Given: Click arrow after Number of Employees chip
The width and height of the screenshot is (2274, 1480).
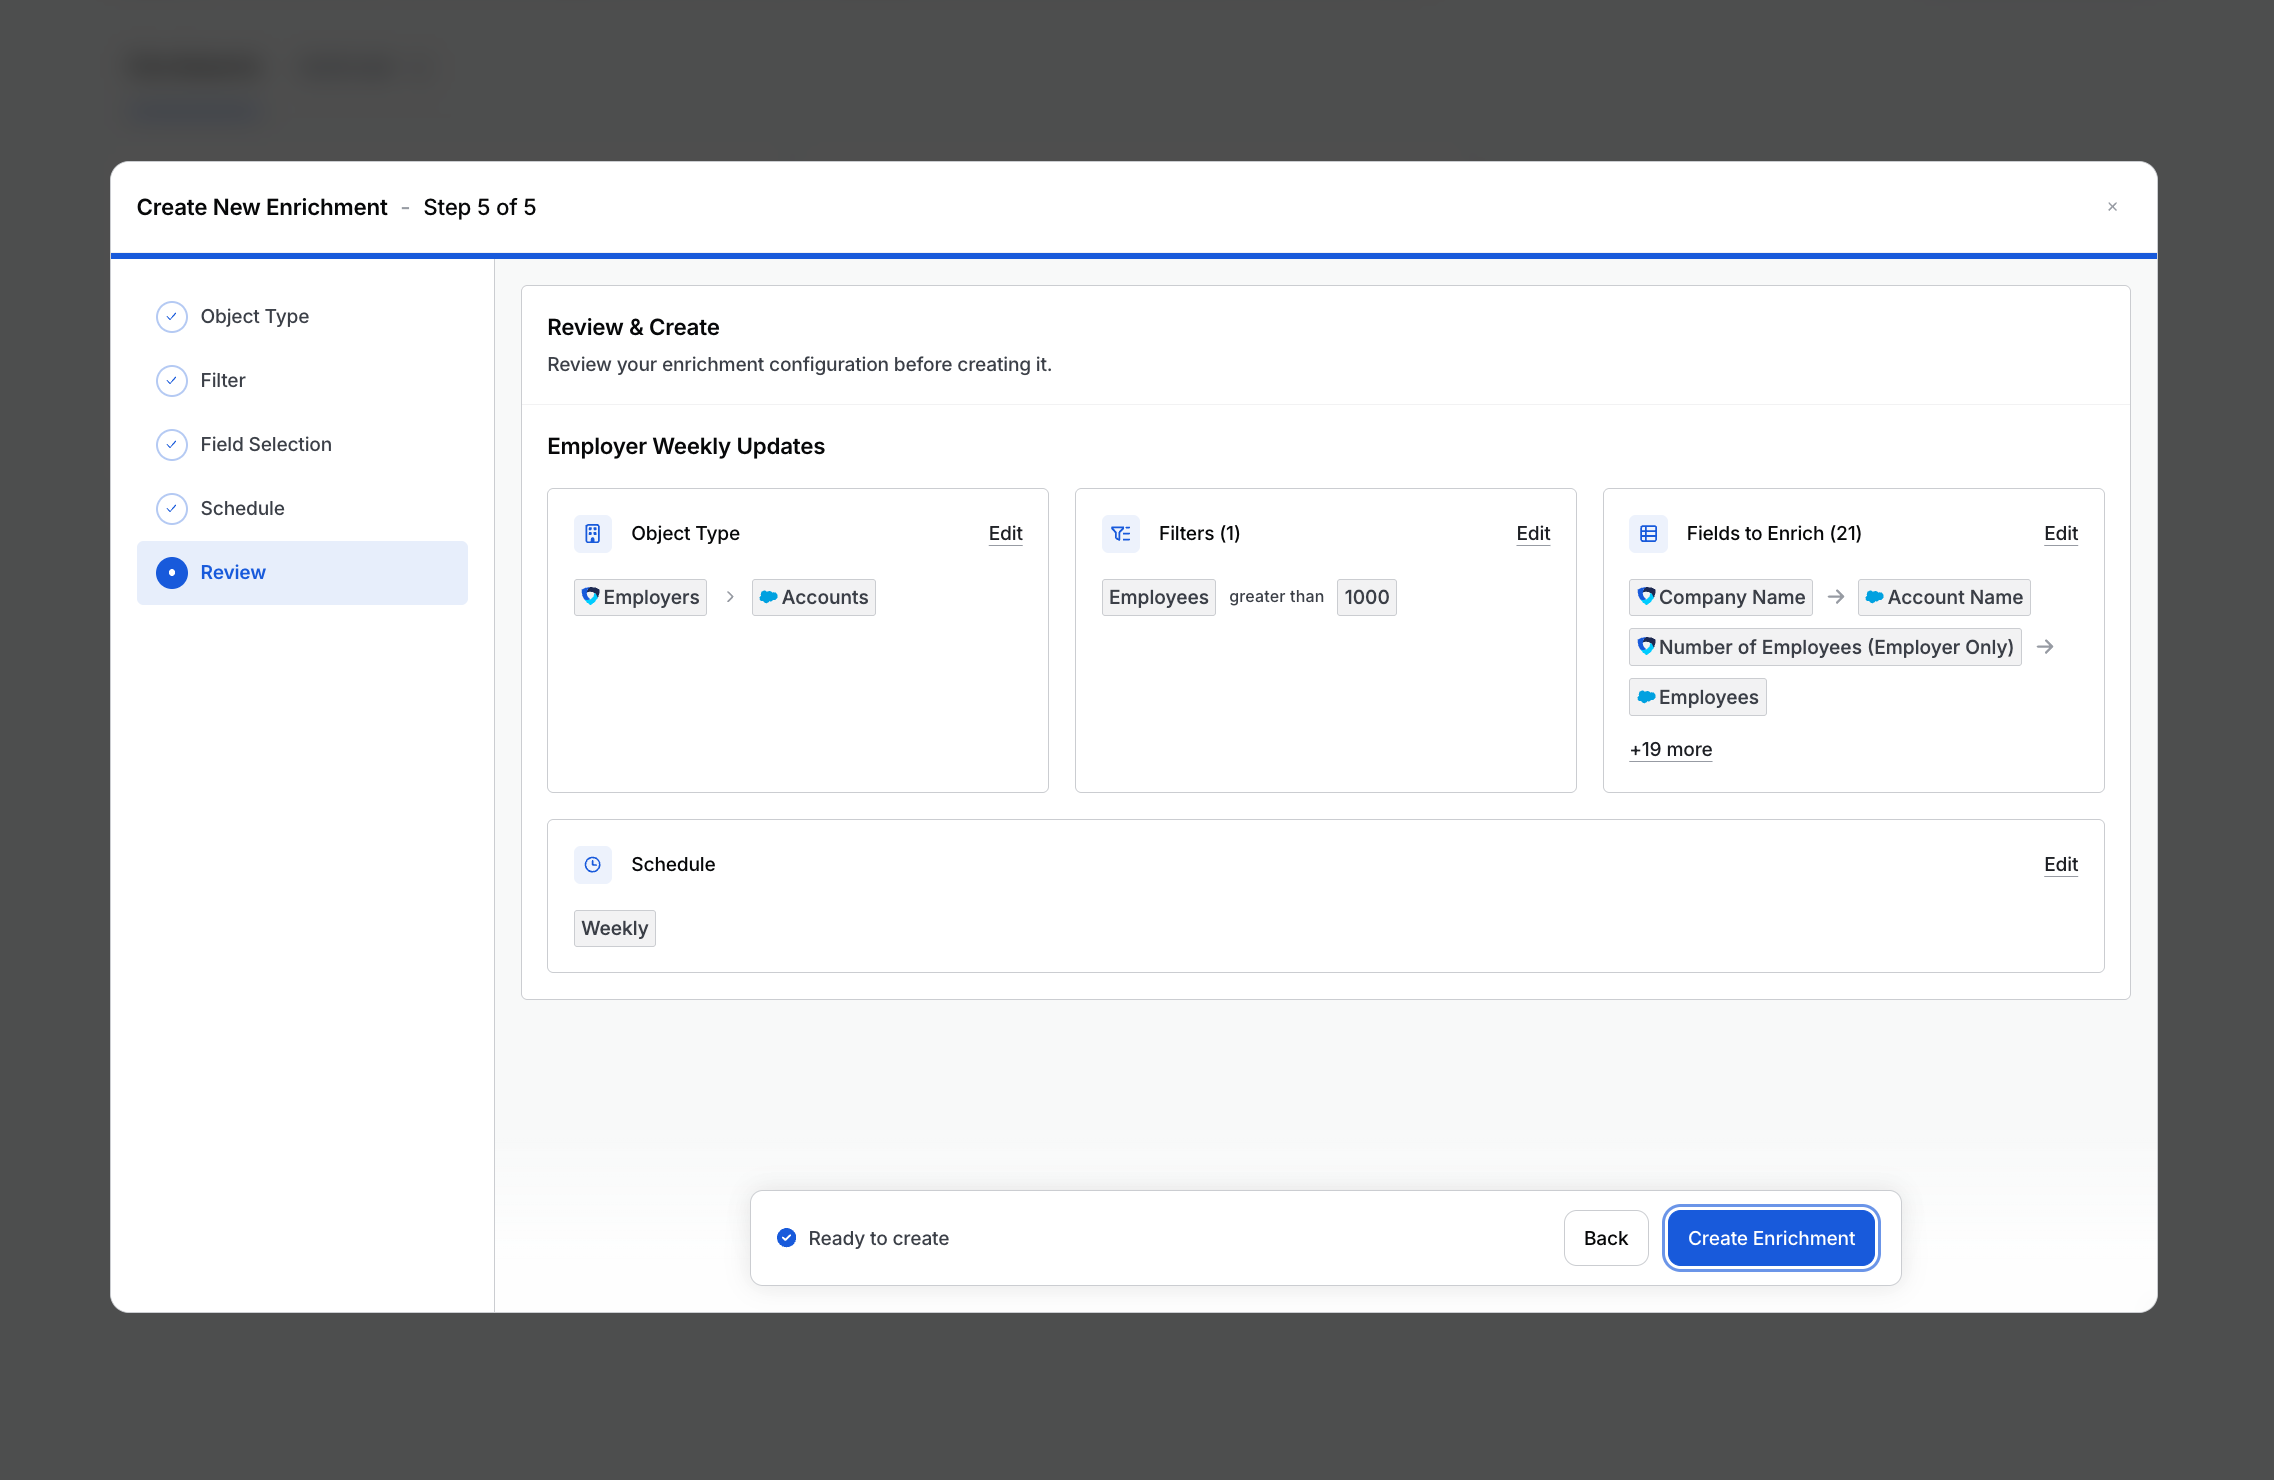Looking at the screenshot, I should 2045,647.
